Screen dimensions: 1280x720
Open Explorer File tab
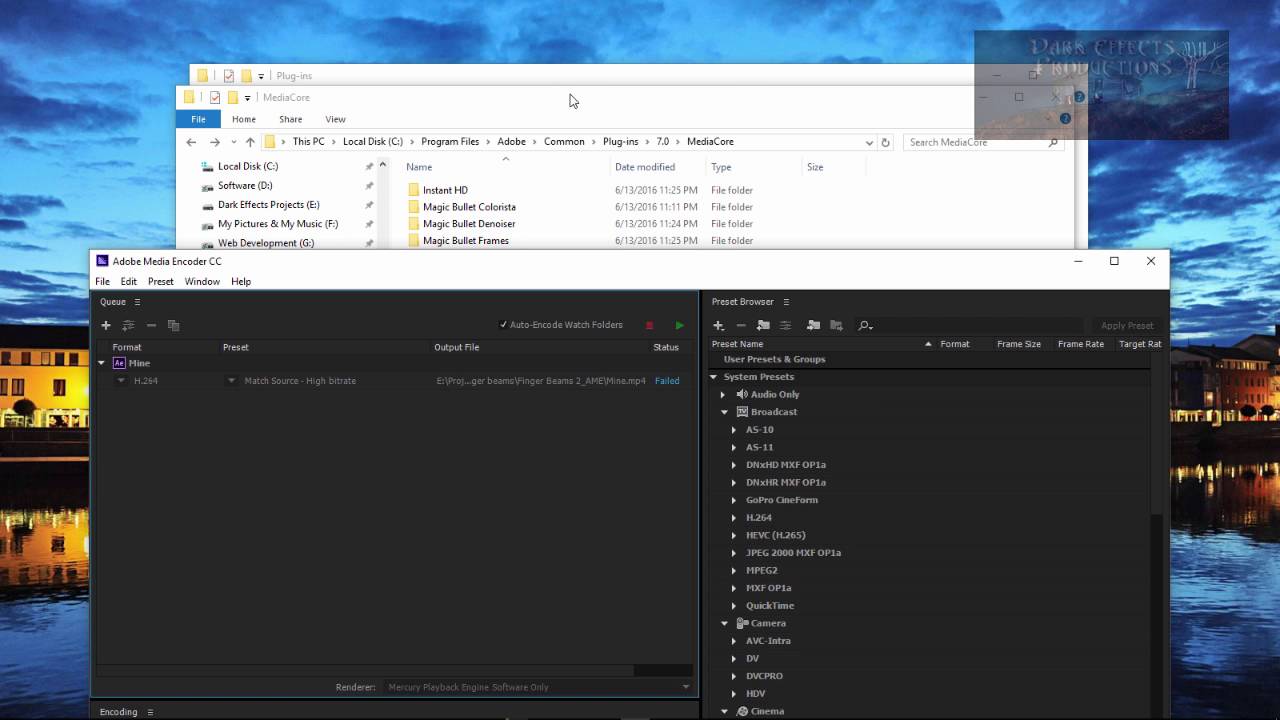pyautogui.click(x=198, y=119)
